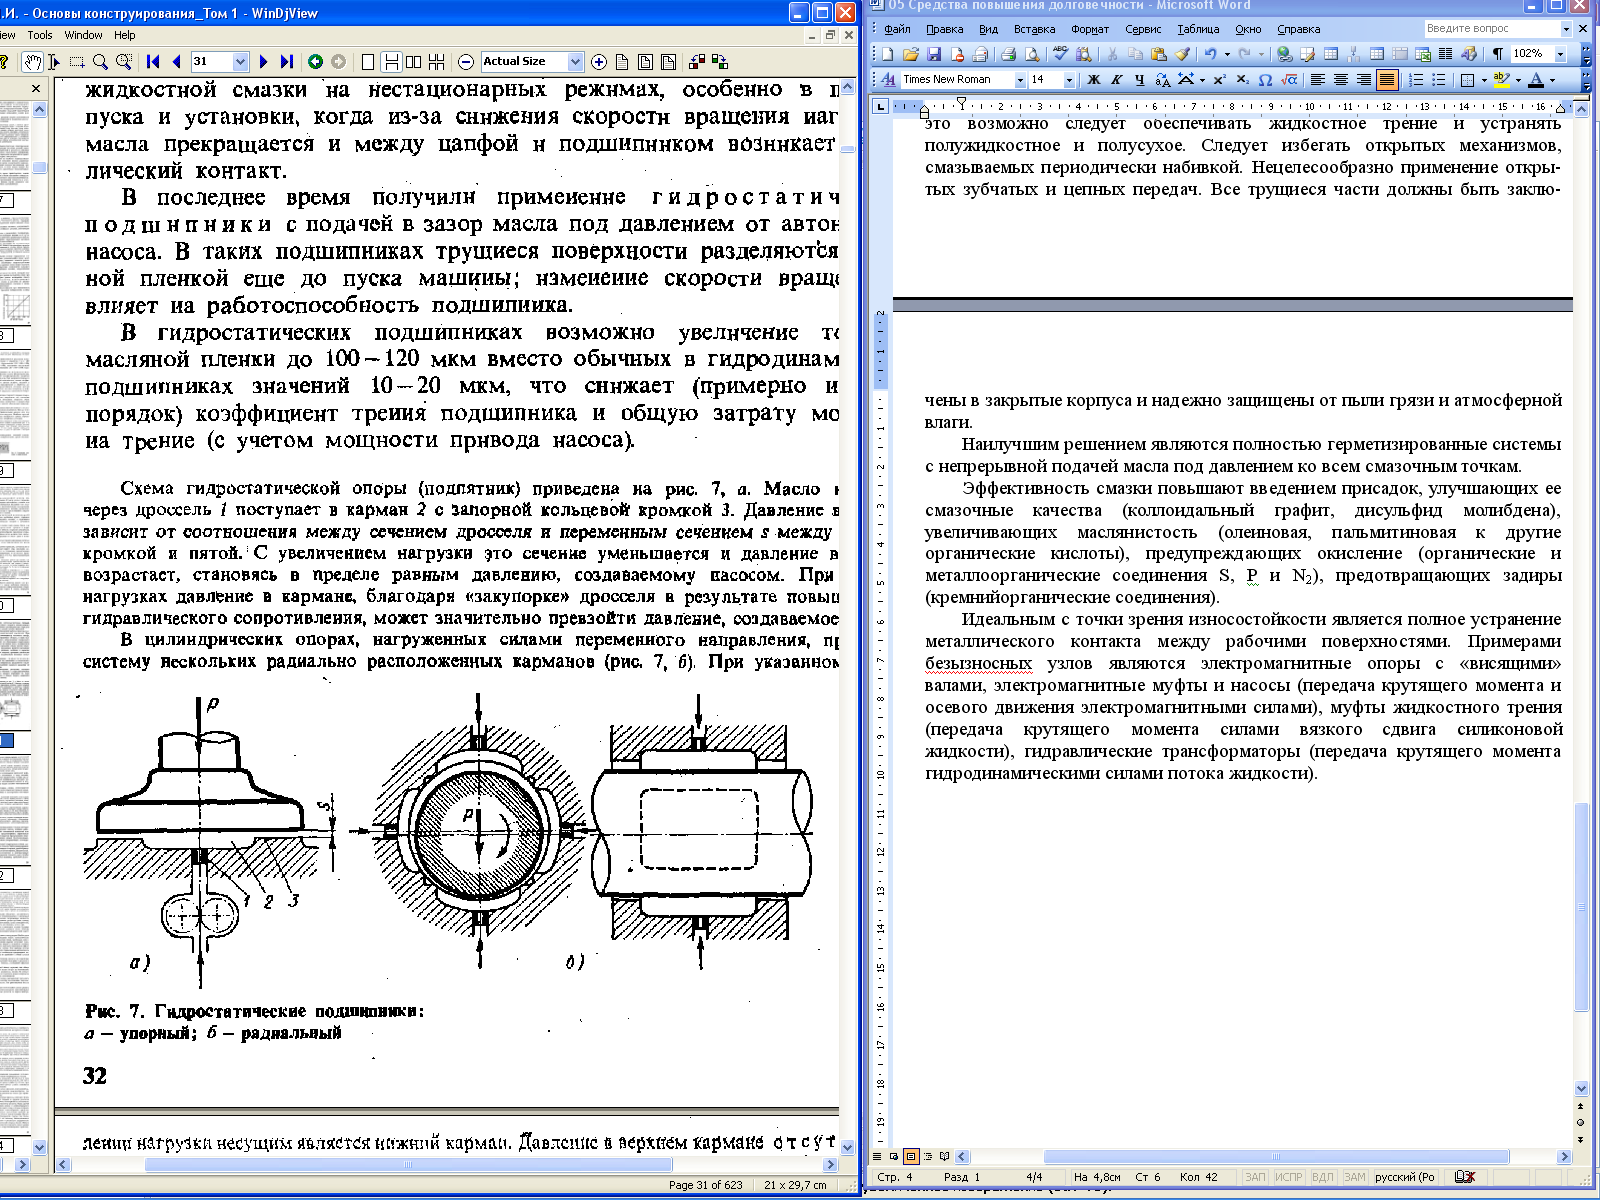The width and height of the screenshot is (1600, 1200).
Task: Apply the font color A button
Action: 1537,80
